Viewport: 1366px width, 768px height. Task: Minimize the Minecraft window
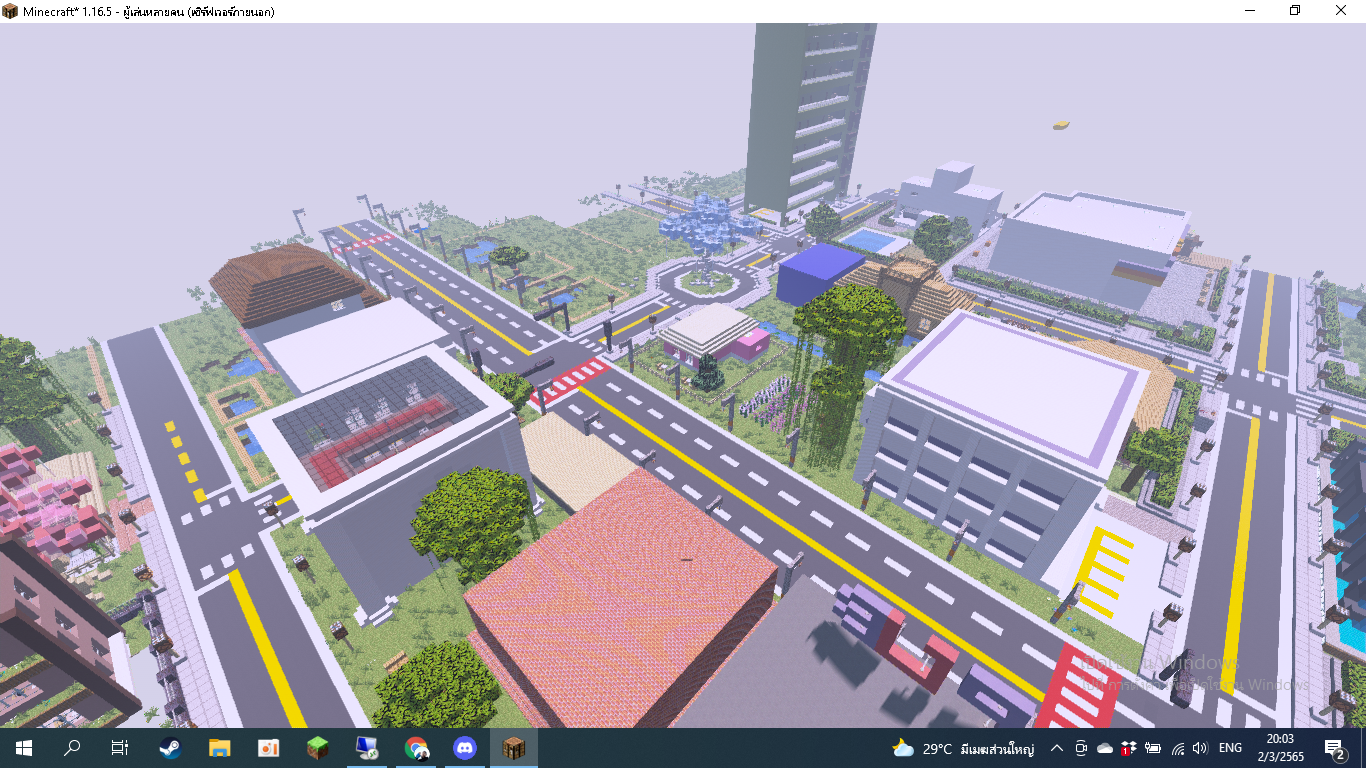1249,11
